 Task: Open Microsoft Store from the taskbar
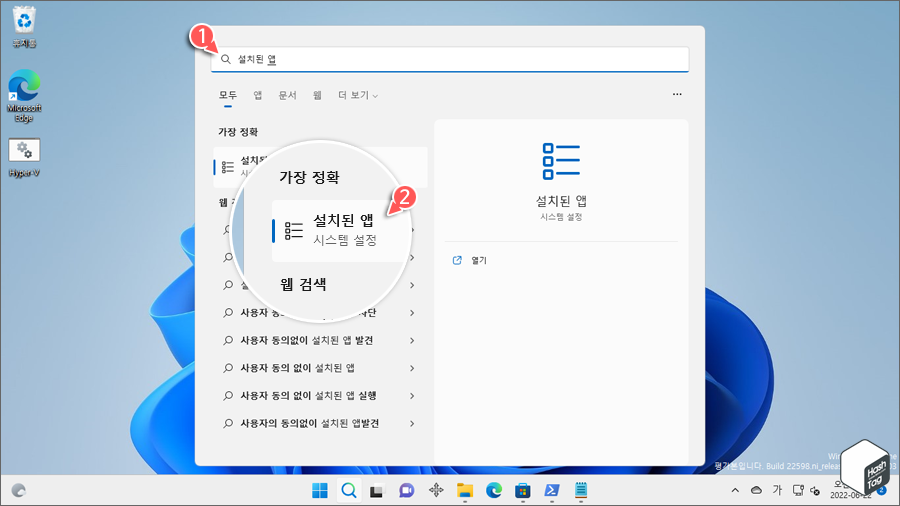[522, 491]
